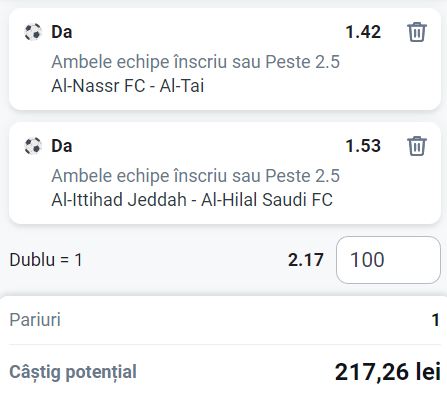The width and height of the screenshot is (447, 394).
Task: Click the Pariuri row
Action: coord(224,320)
